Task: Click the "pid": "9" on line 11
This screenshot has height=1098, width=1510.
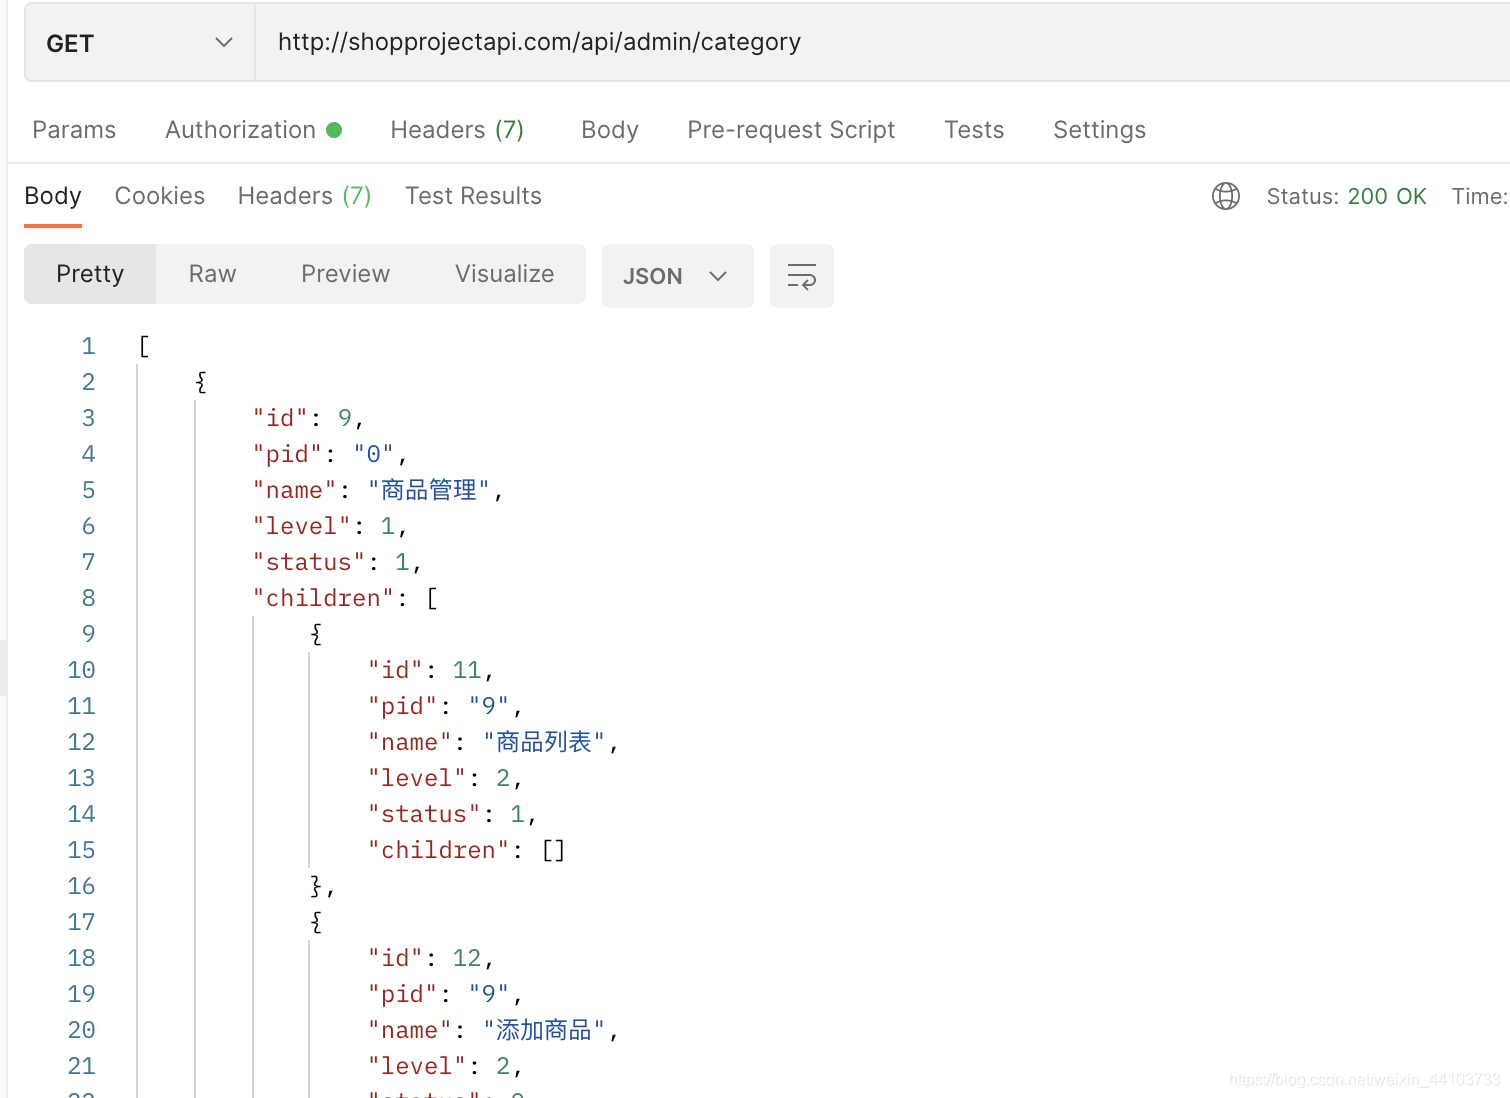Action: [445, 706]
